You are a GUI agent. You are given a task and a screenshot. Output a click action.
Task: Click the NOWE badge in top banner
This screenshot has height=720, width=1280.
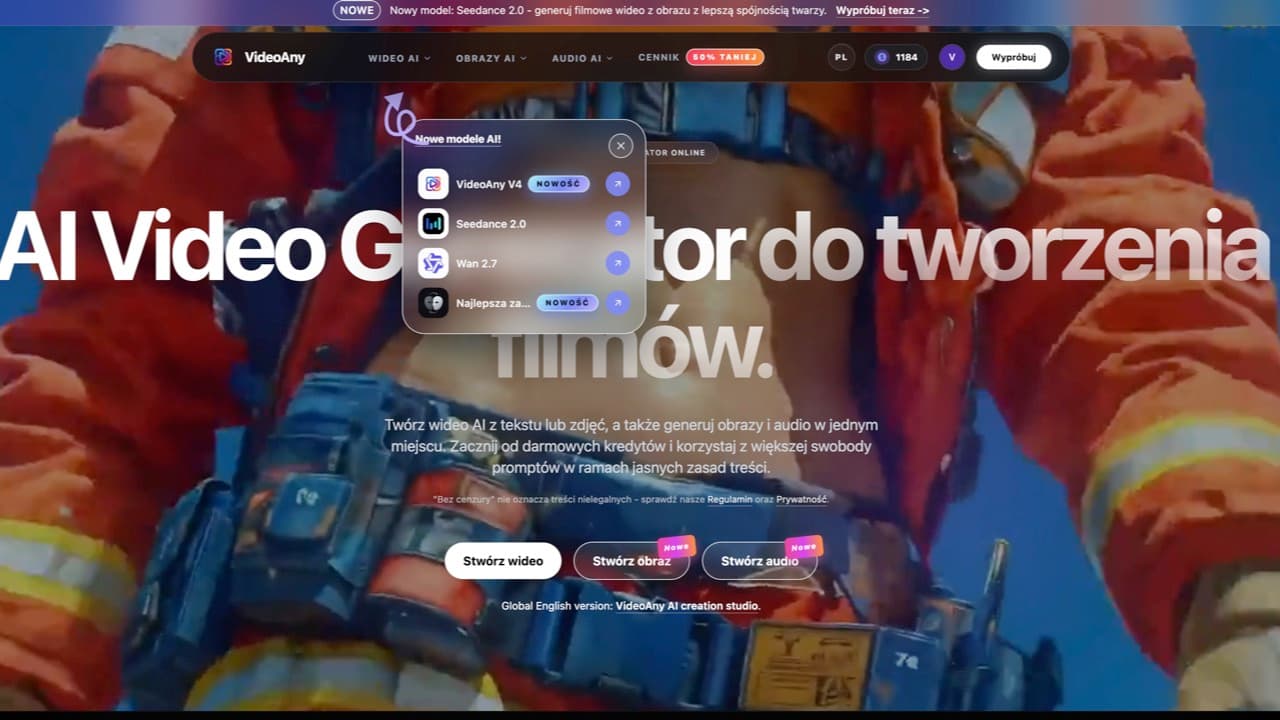(x=356, y=10)
